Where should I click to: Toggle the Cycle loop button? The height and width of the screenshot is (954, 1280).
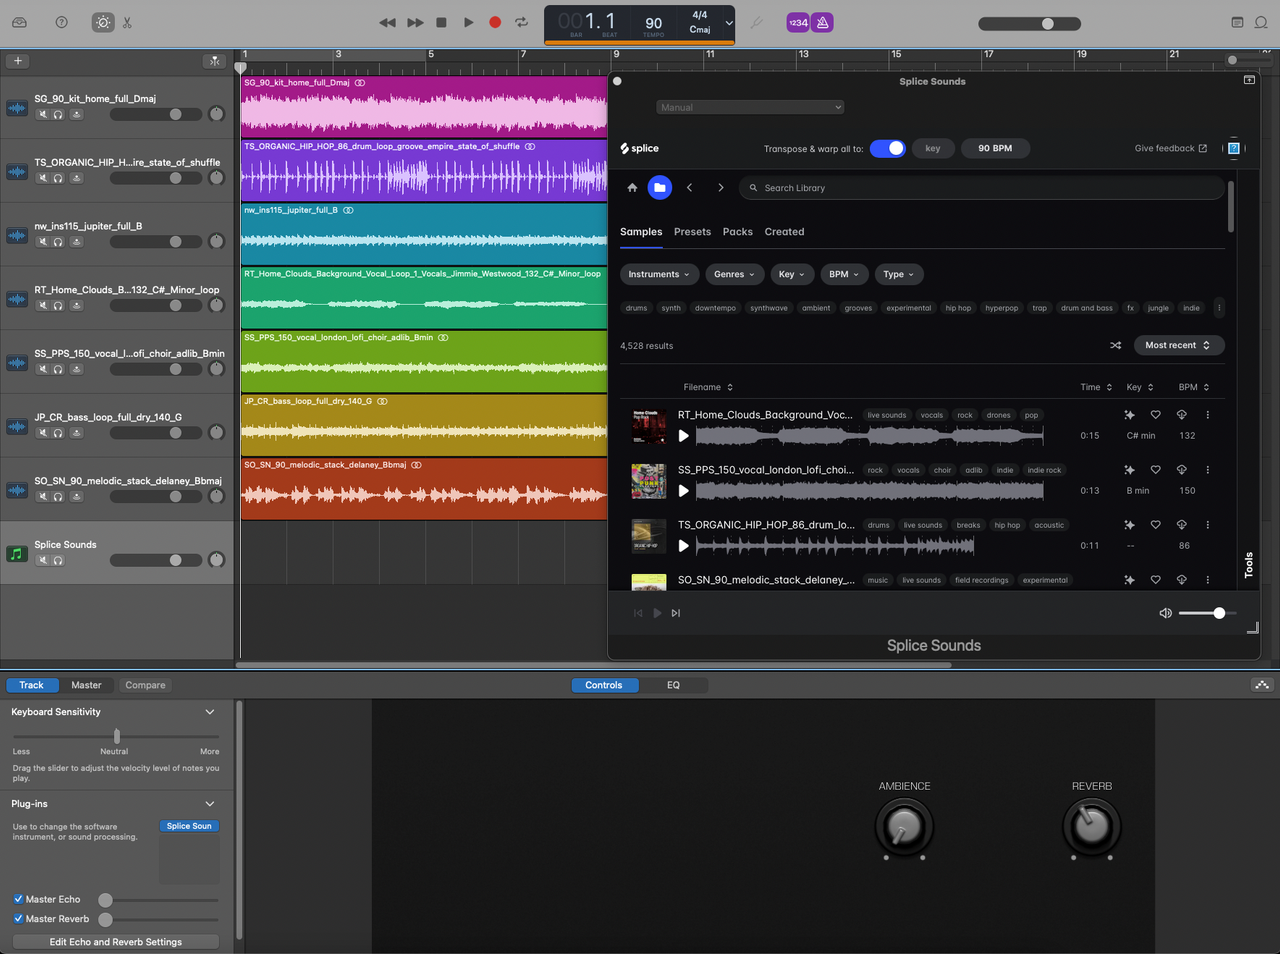pos(521,22)
